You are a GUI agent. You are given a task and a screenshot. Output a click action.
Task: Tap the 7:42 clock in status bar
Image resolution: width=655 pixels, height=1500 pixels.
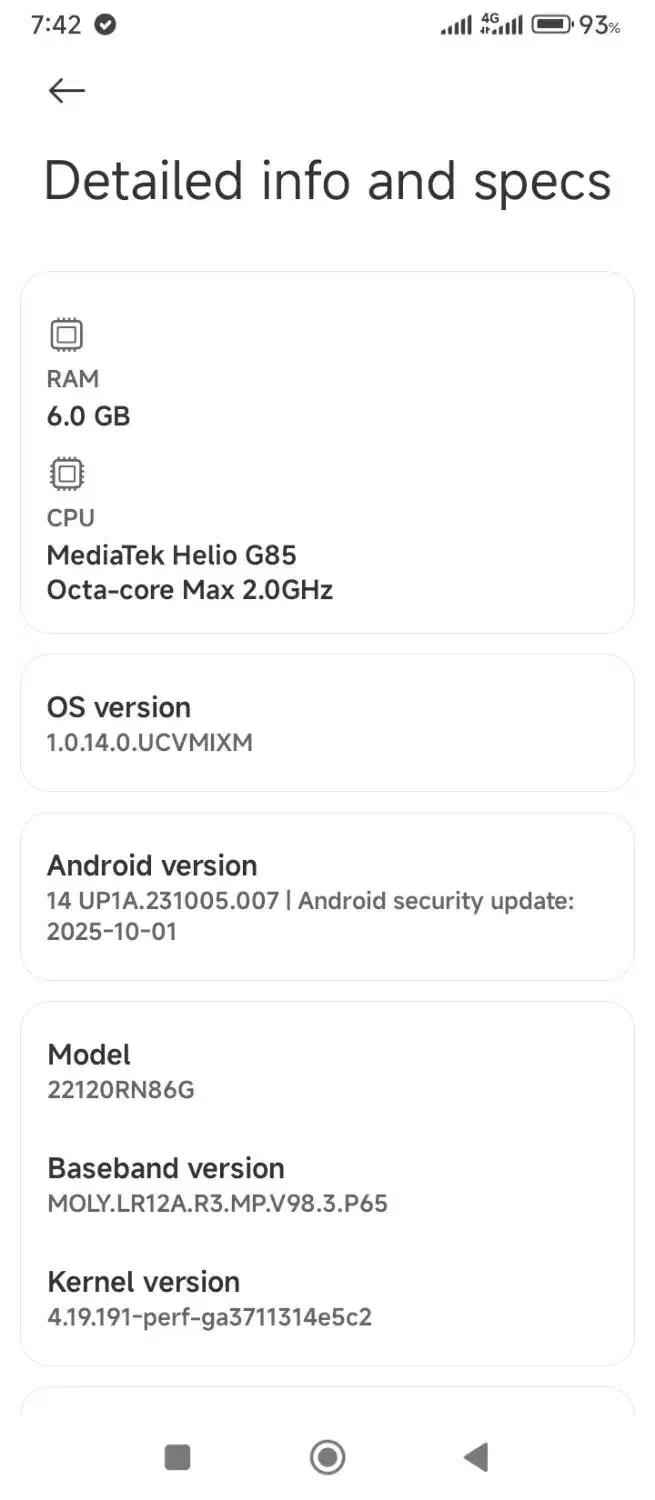pyautogui.click(x=56, y=25)
